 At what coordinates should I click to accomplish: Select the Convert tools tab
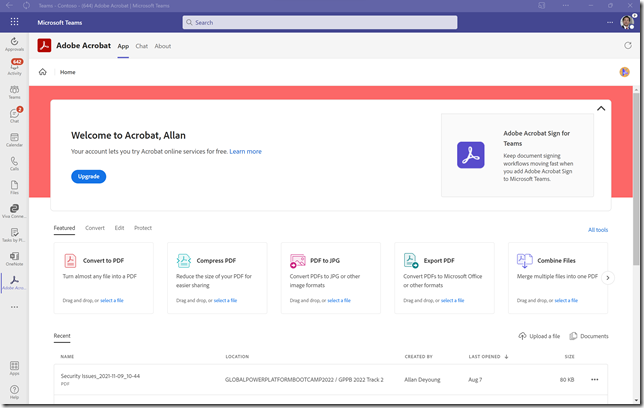point(95,228)
